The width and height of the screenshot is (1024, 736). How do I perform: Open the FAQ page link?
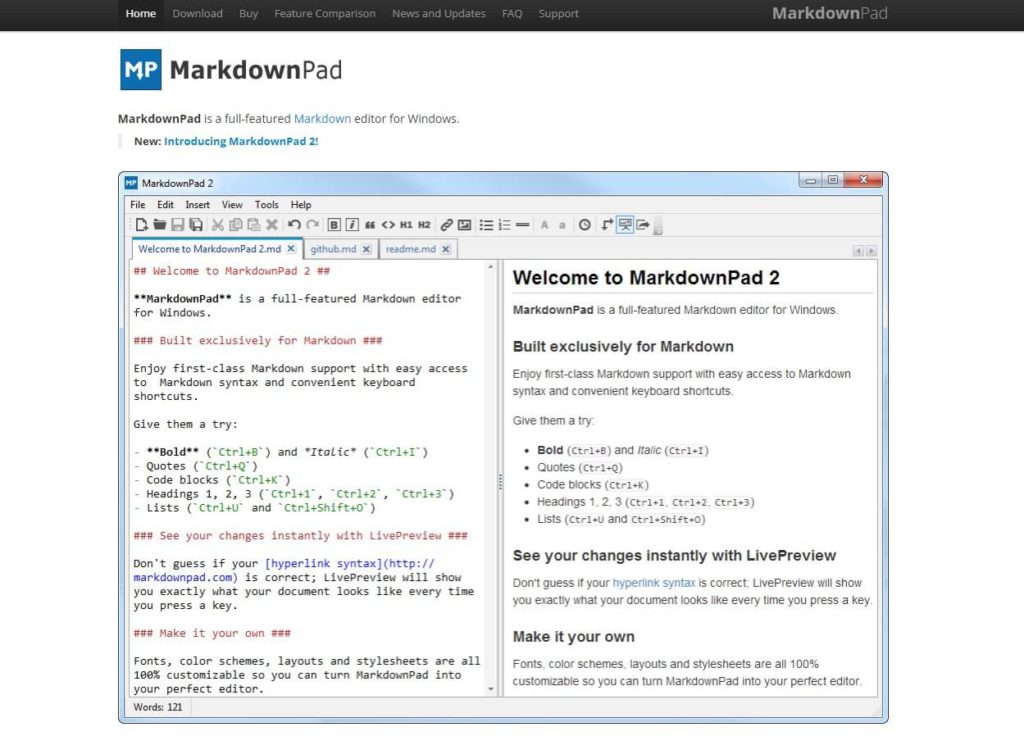tap(512, 13)
